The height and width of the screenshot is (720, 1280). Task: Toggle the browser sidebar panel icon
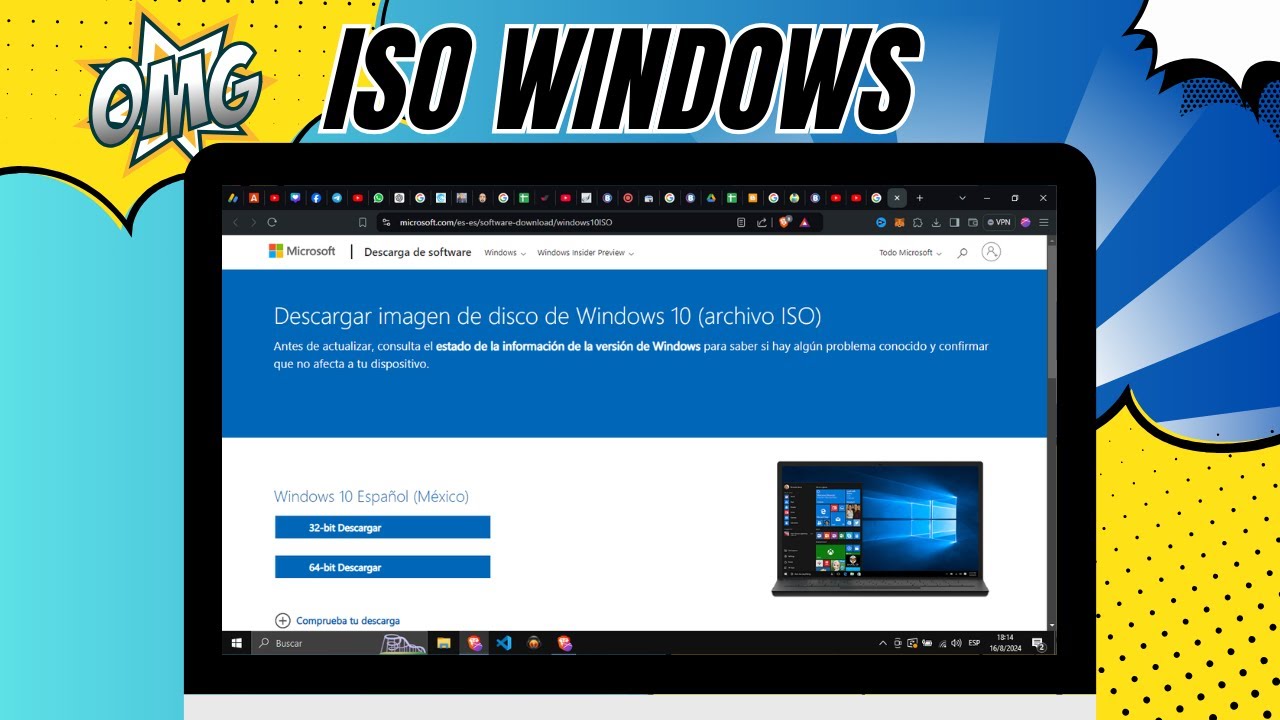(x=954, y=222)
